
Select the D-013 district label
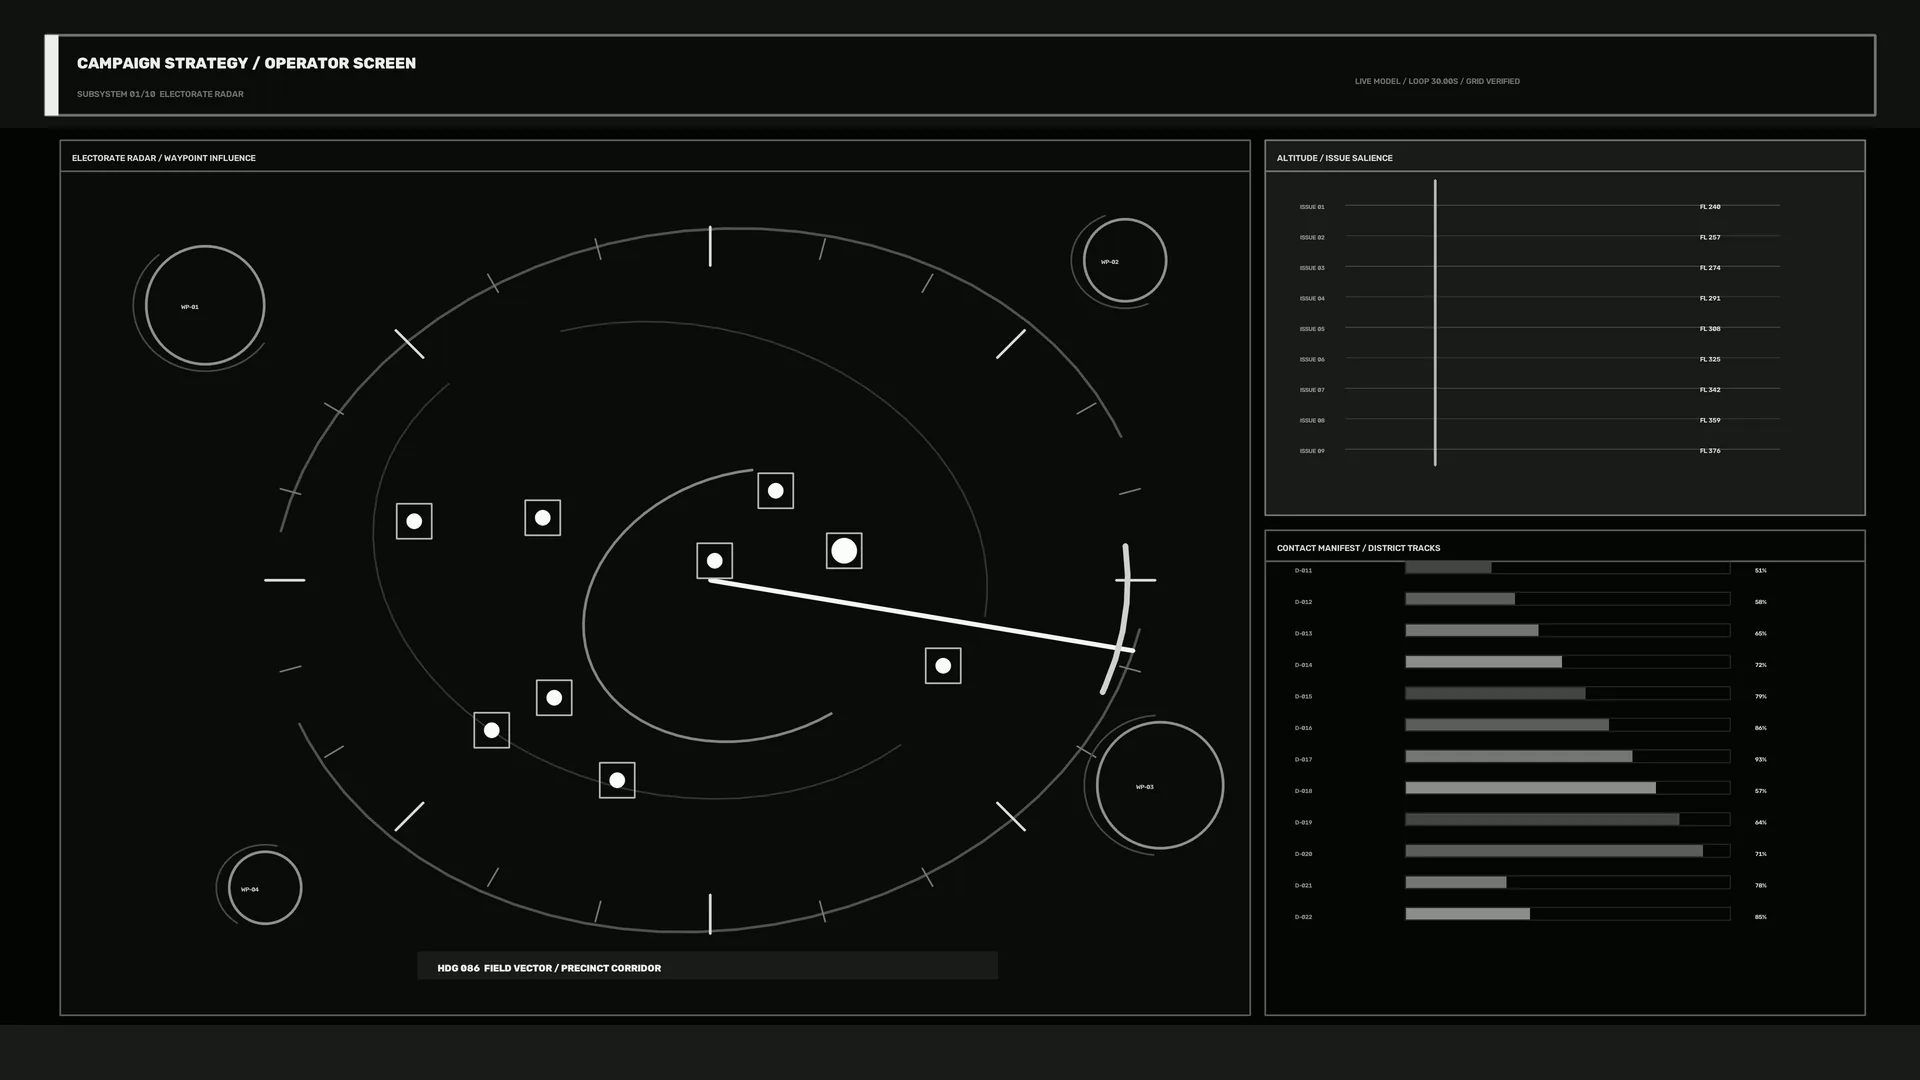point(1303,634)
